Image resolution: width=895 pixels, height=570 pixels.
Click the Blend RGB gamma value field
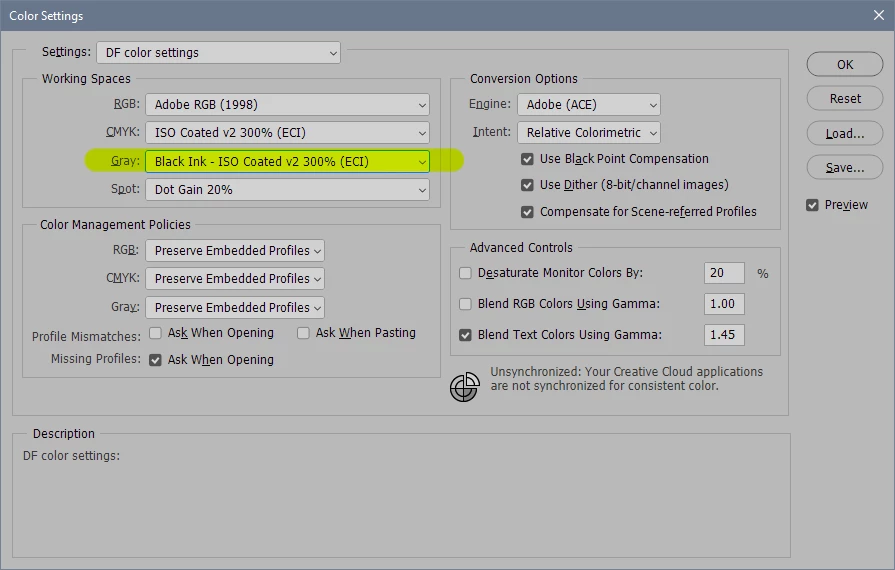pyautogui.click(x=724, y=304)
